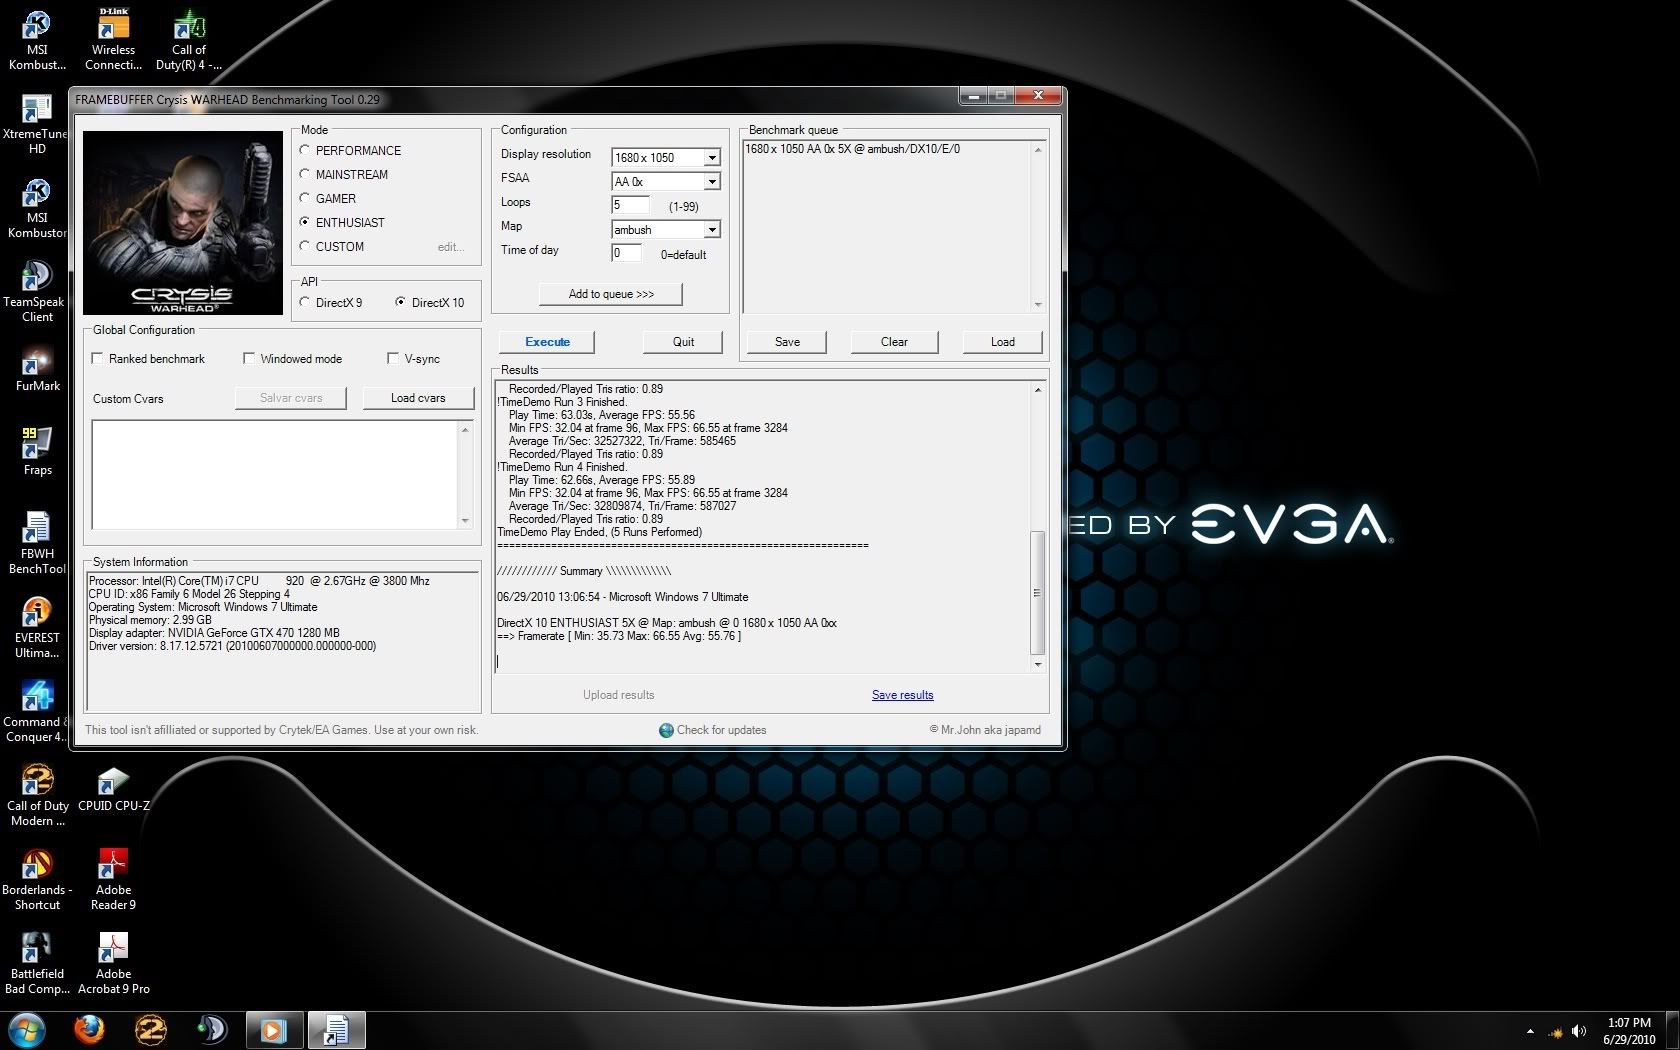Open the MSI Kombustor desktop shortcut at top
Viewport: 1680px width, 1050px height.
point(37,40)
